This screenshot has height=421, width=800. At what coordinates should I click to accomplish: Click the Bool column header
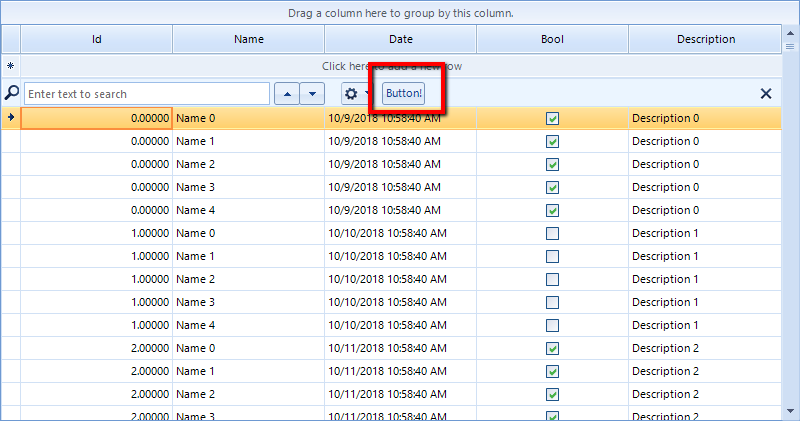tap(552, 40)
